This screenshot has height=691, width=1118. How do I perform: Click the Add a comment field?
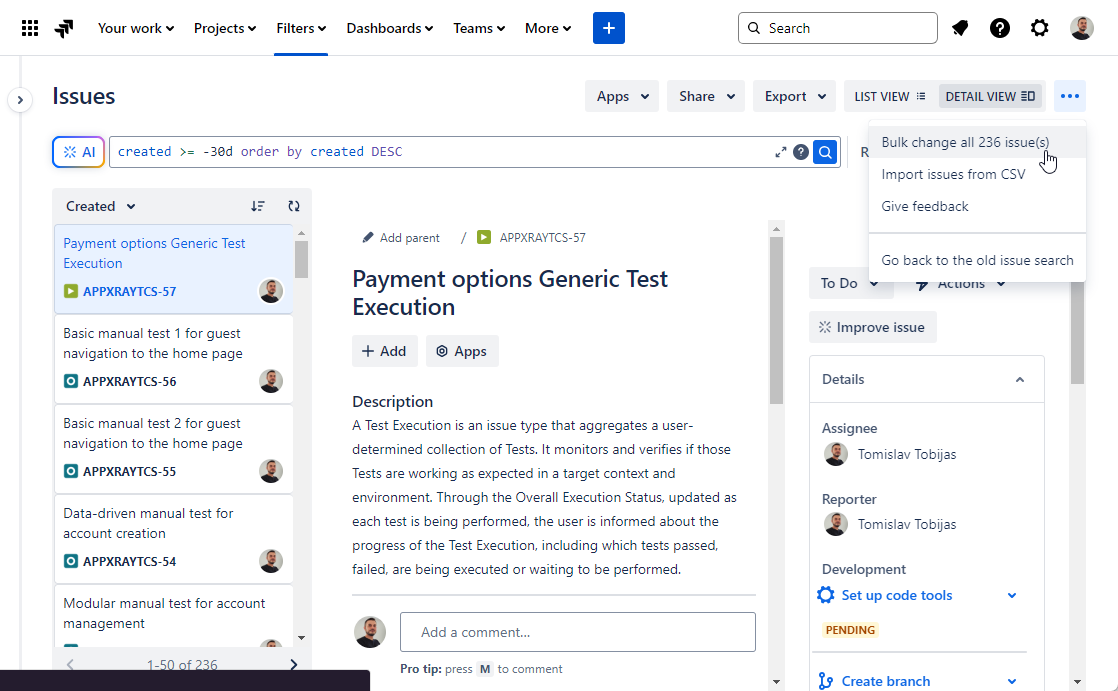(x=578, y=631)
